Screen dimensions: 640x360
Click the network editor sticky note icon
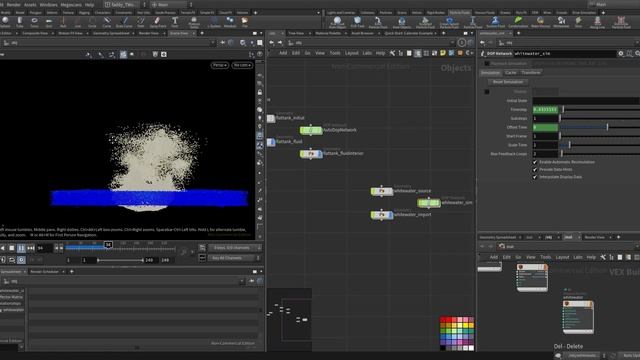point(443,53)
